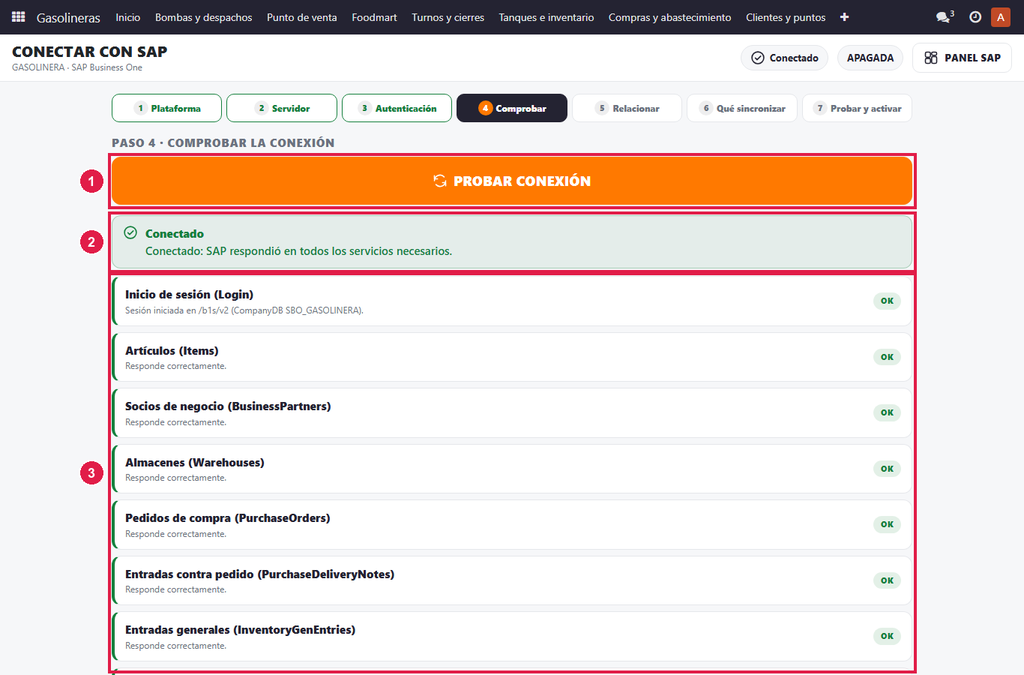
Task: Open the Bombas y despachos menu
Action: point(203,17)
